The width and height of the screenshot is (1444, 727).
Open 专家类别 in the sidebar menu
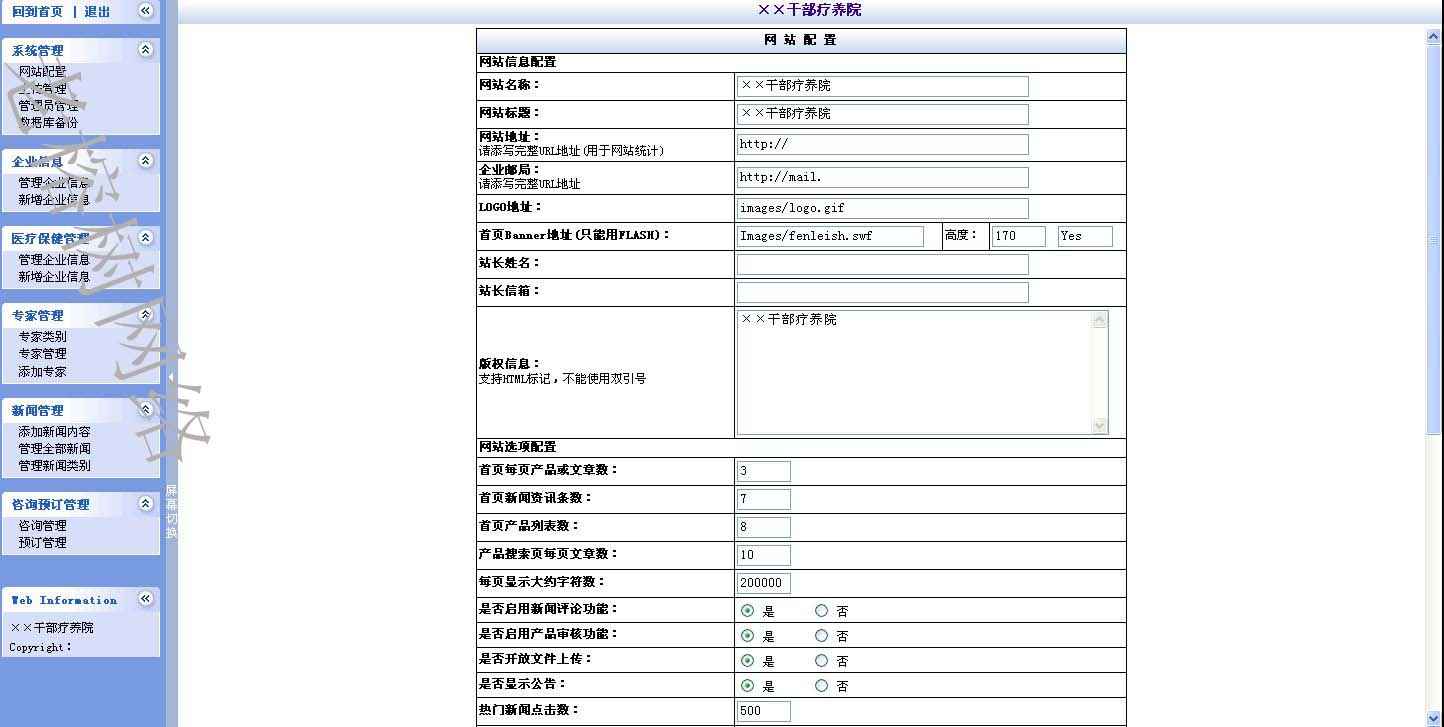42,337
